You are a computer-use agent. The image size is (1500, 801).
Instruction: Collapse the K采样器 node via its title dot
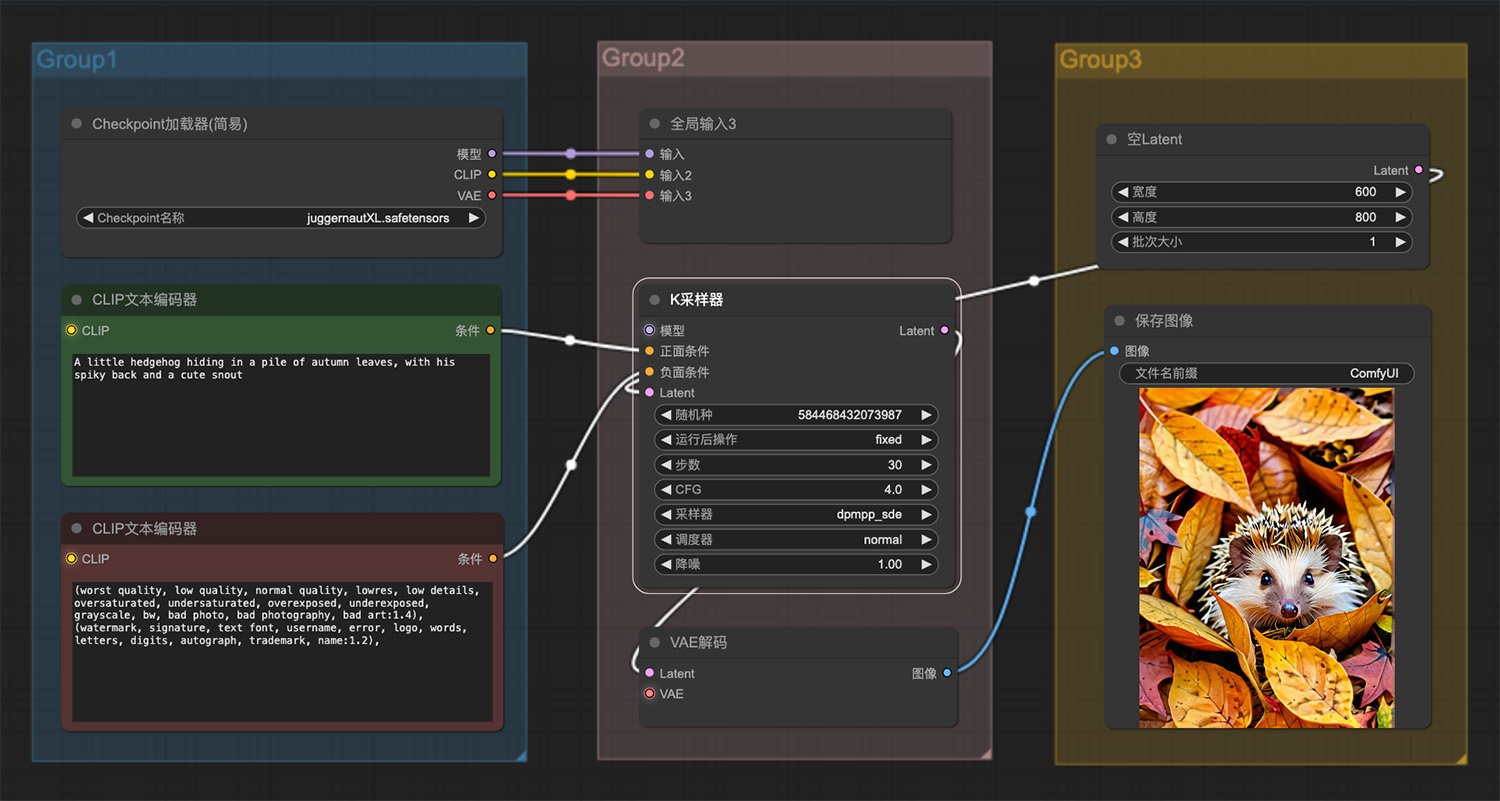655,300
